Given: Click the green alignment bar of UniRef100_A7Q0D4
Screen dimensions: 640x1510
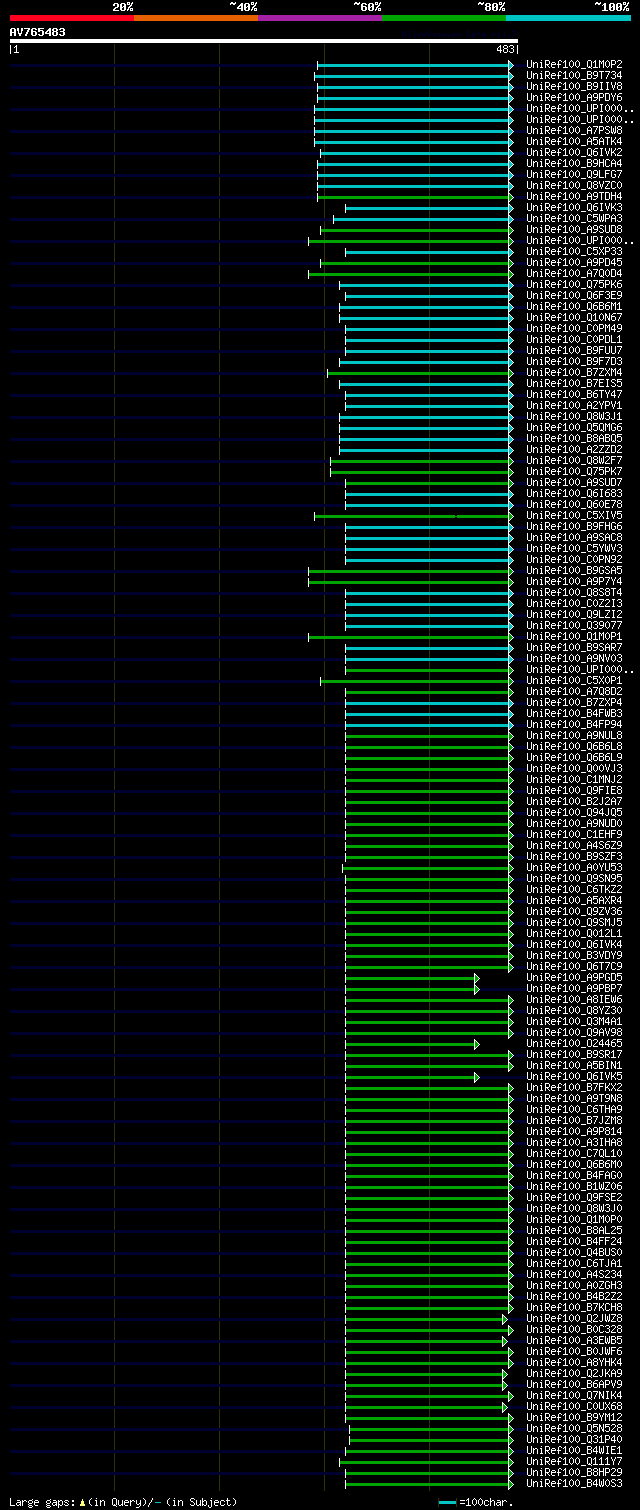Looking at the screenshot, I should click(410, 273).
